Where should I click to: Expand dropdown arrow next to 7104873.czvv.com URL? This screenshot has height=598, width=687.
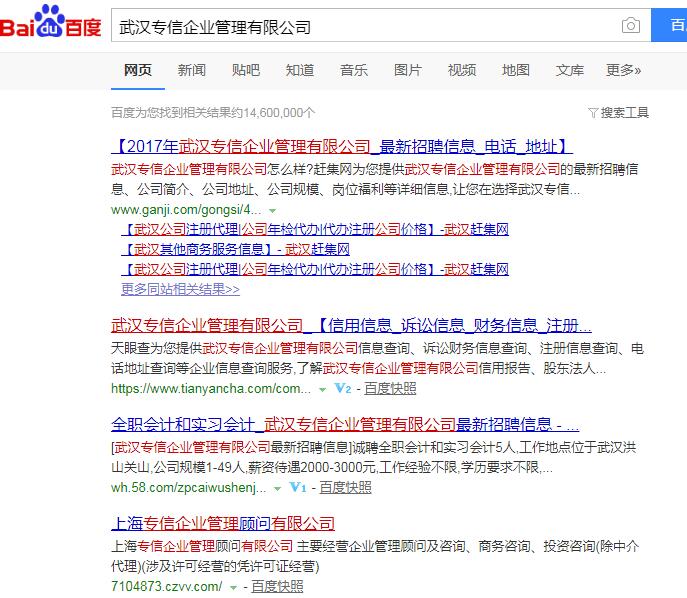(233, 587)
